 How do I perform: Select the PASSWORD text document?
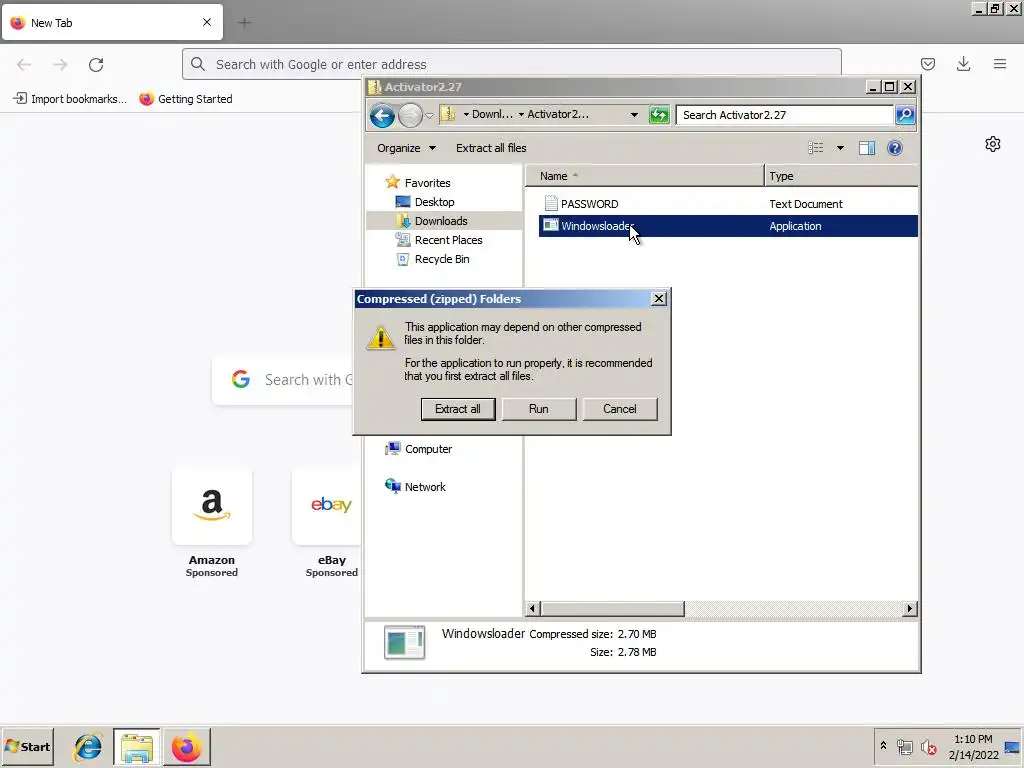point(589,204)
